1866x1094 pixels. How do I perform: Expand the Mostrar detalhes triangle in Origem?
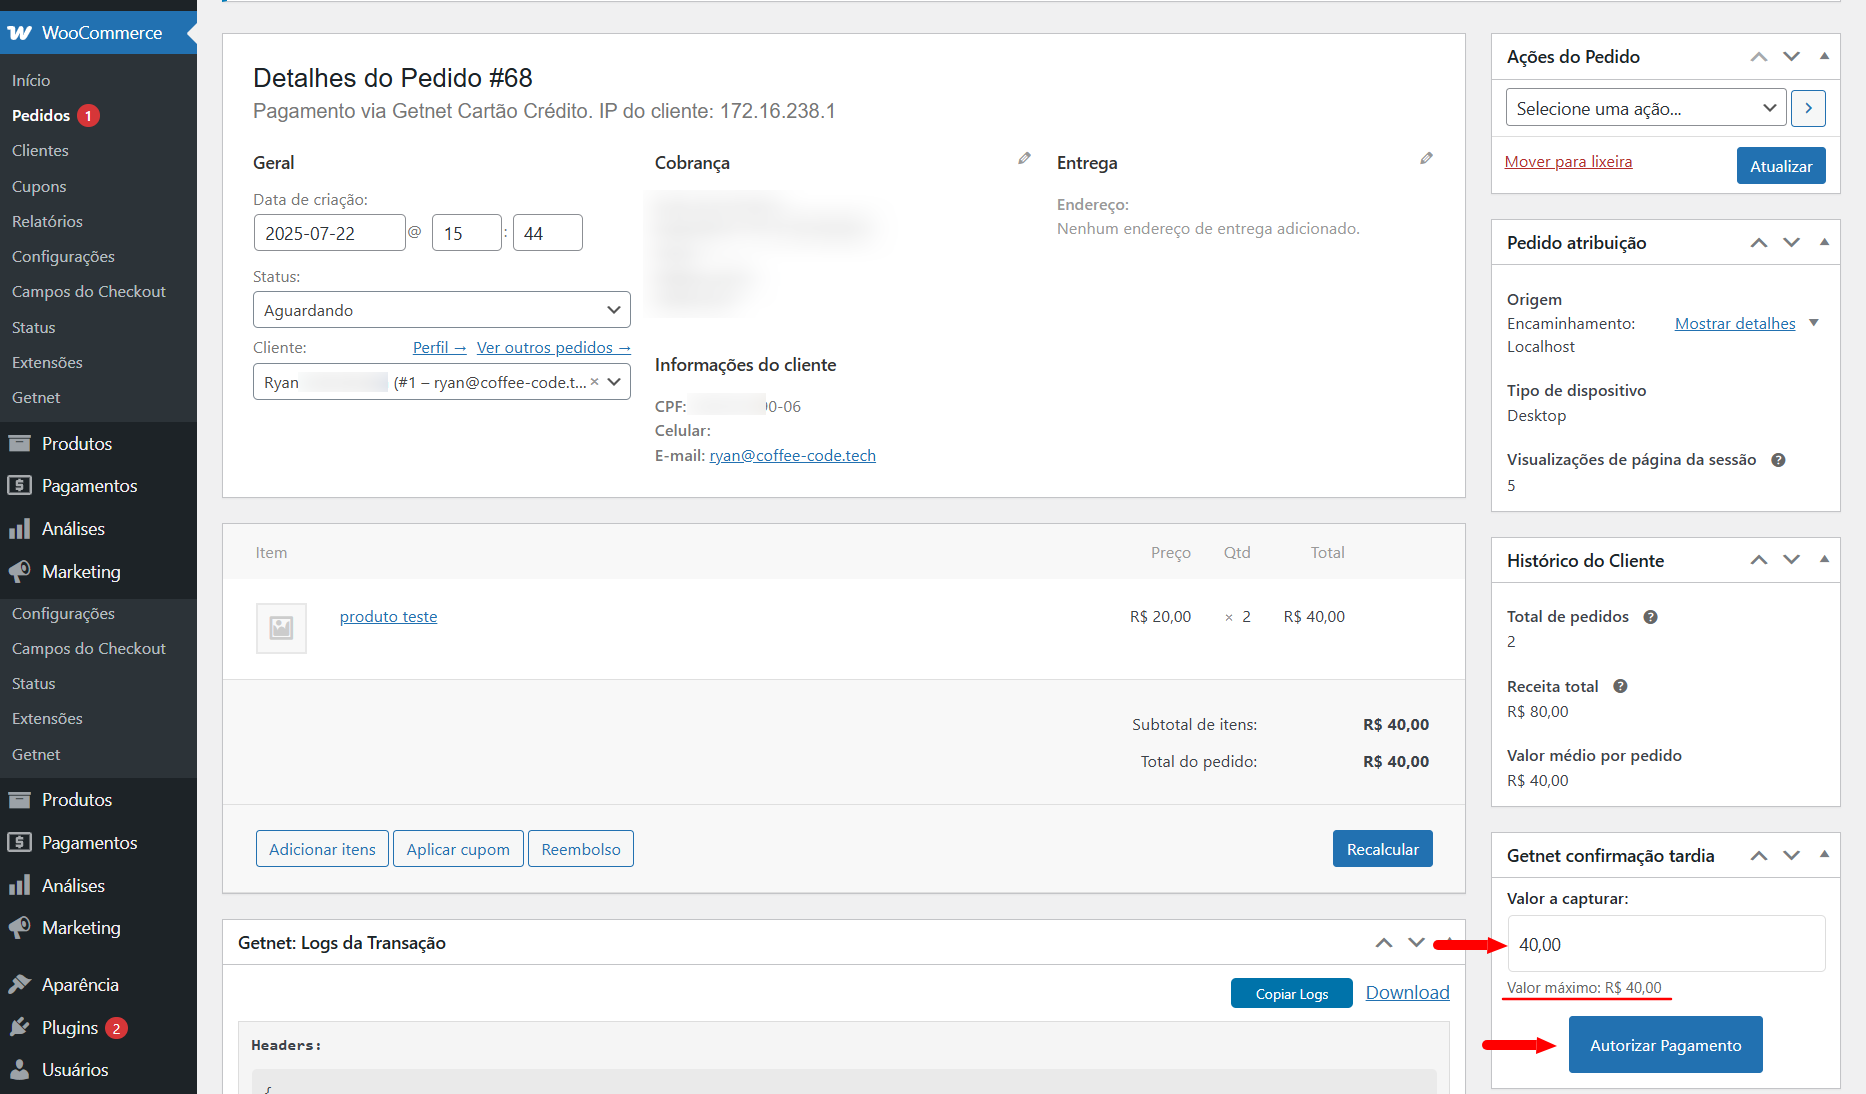[x=1813, y=323]
